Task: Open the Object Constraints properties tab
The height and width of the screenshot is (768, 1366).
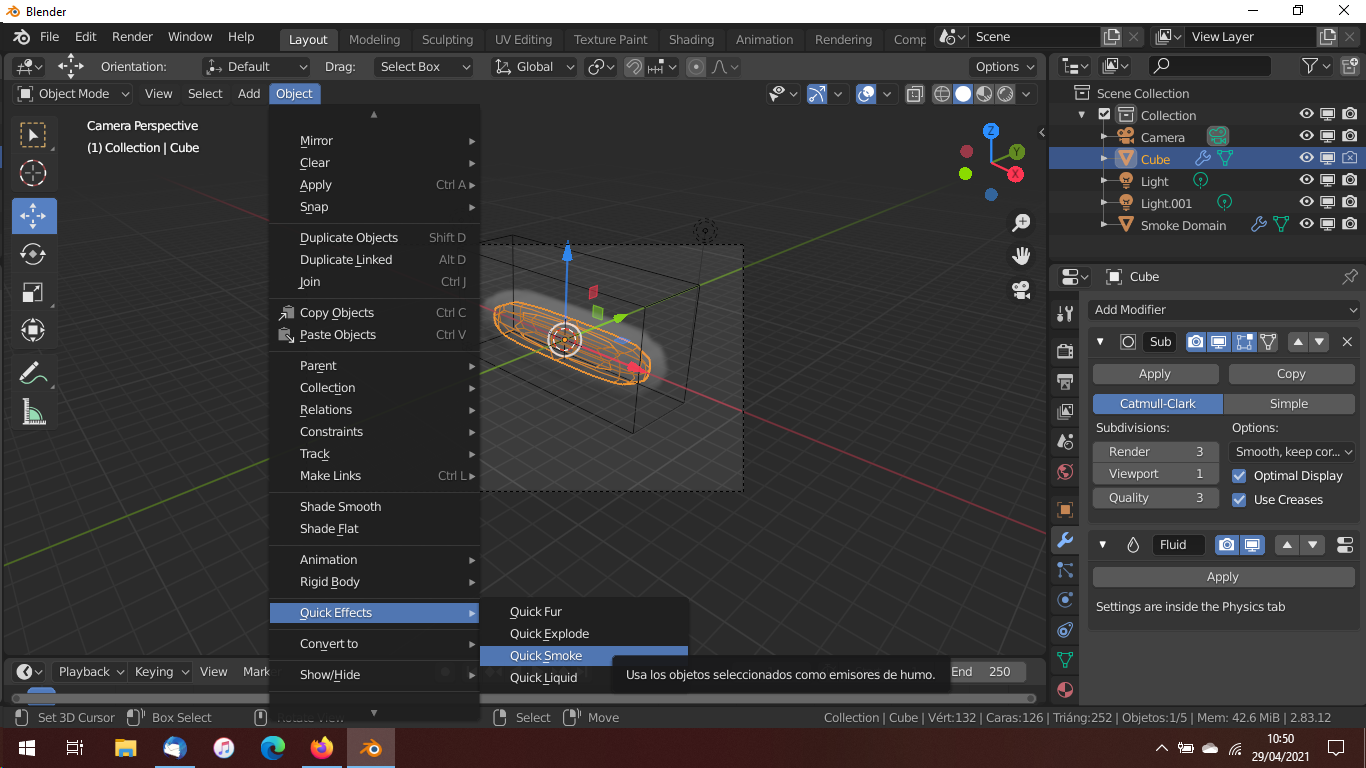Action: tap(1065, 630)
